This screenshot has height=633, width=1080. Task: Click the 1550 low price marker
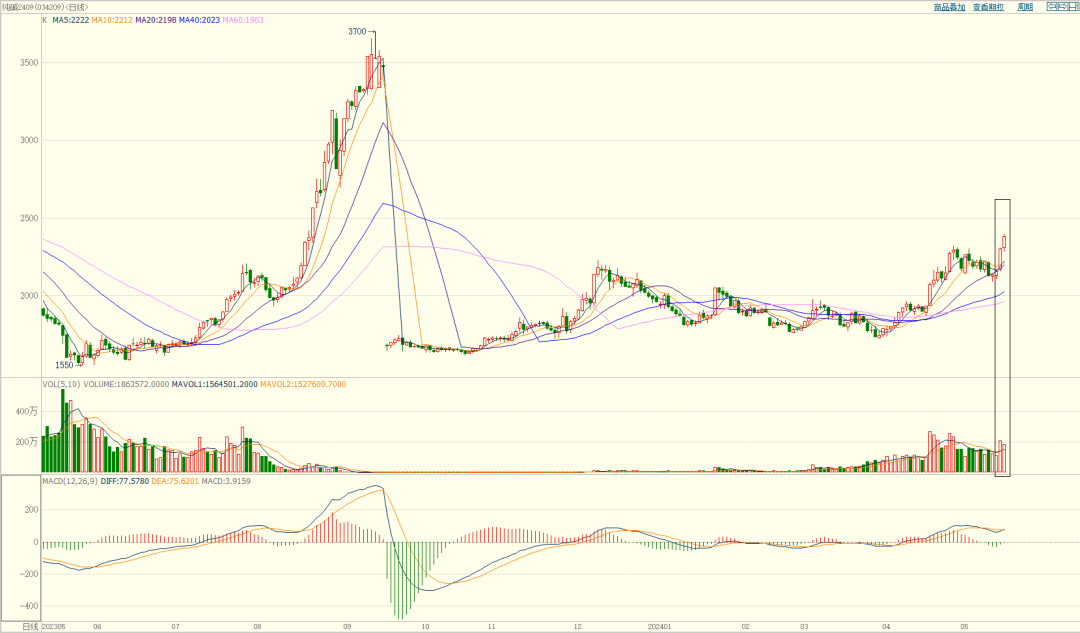tap(64, 366)
